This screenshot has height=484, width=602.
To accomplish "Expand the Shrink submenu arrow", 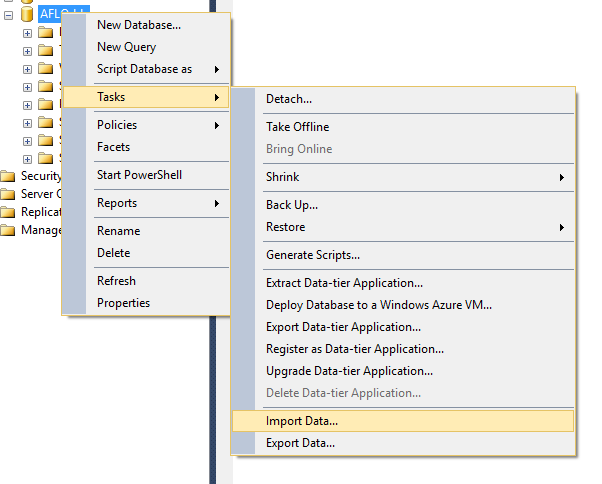I will click(x=562, y=177).
